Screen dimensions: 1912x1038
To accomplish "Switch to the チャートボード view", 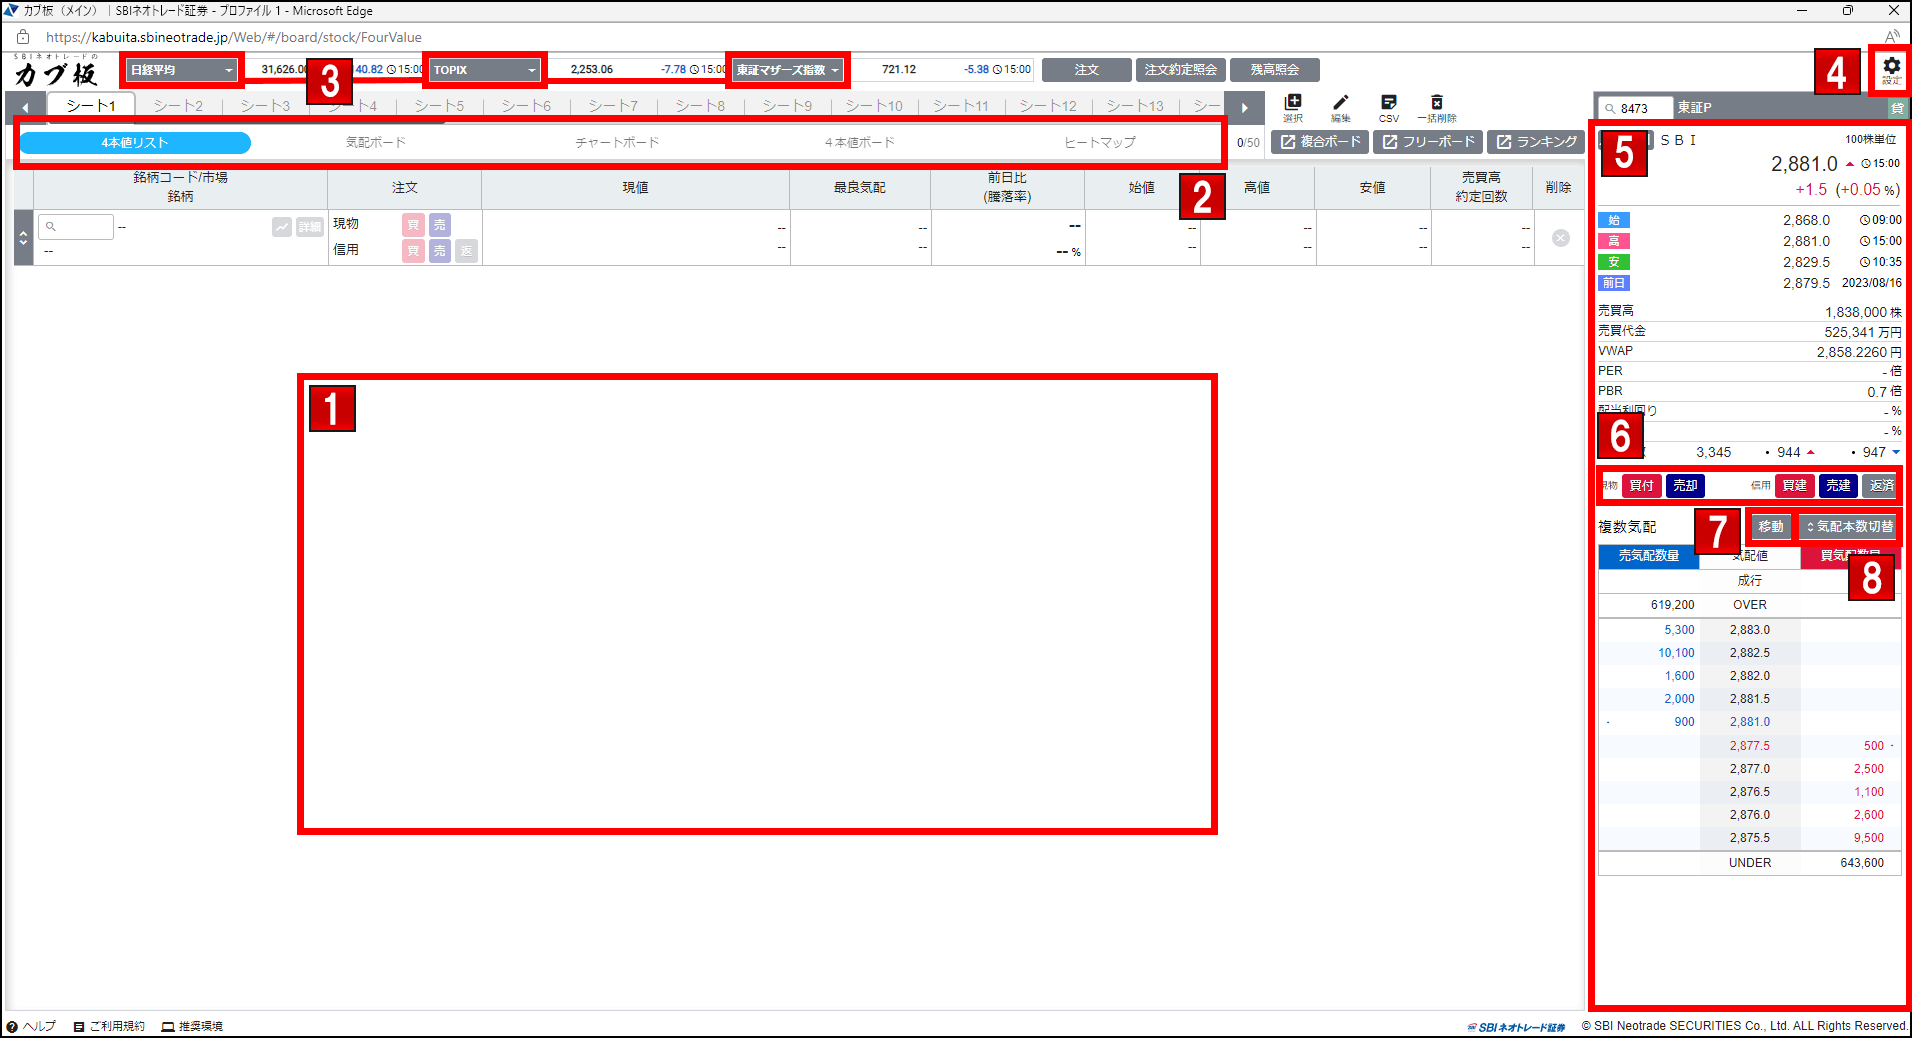I will [x=617, y=143].
